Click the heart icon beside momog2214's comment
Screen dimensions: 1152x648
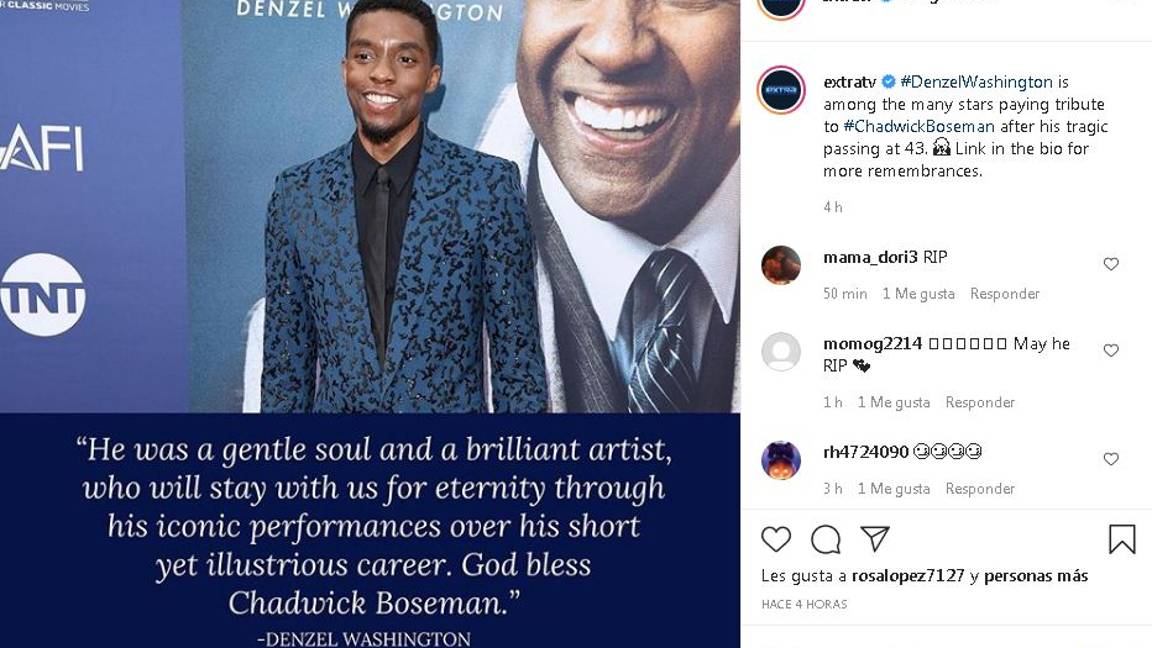1111,349
